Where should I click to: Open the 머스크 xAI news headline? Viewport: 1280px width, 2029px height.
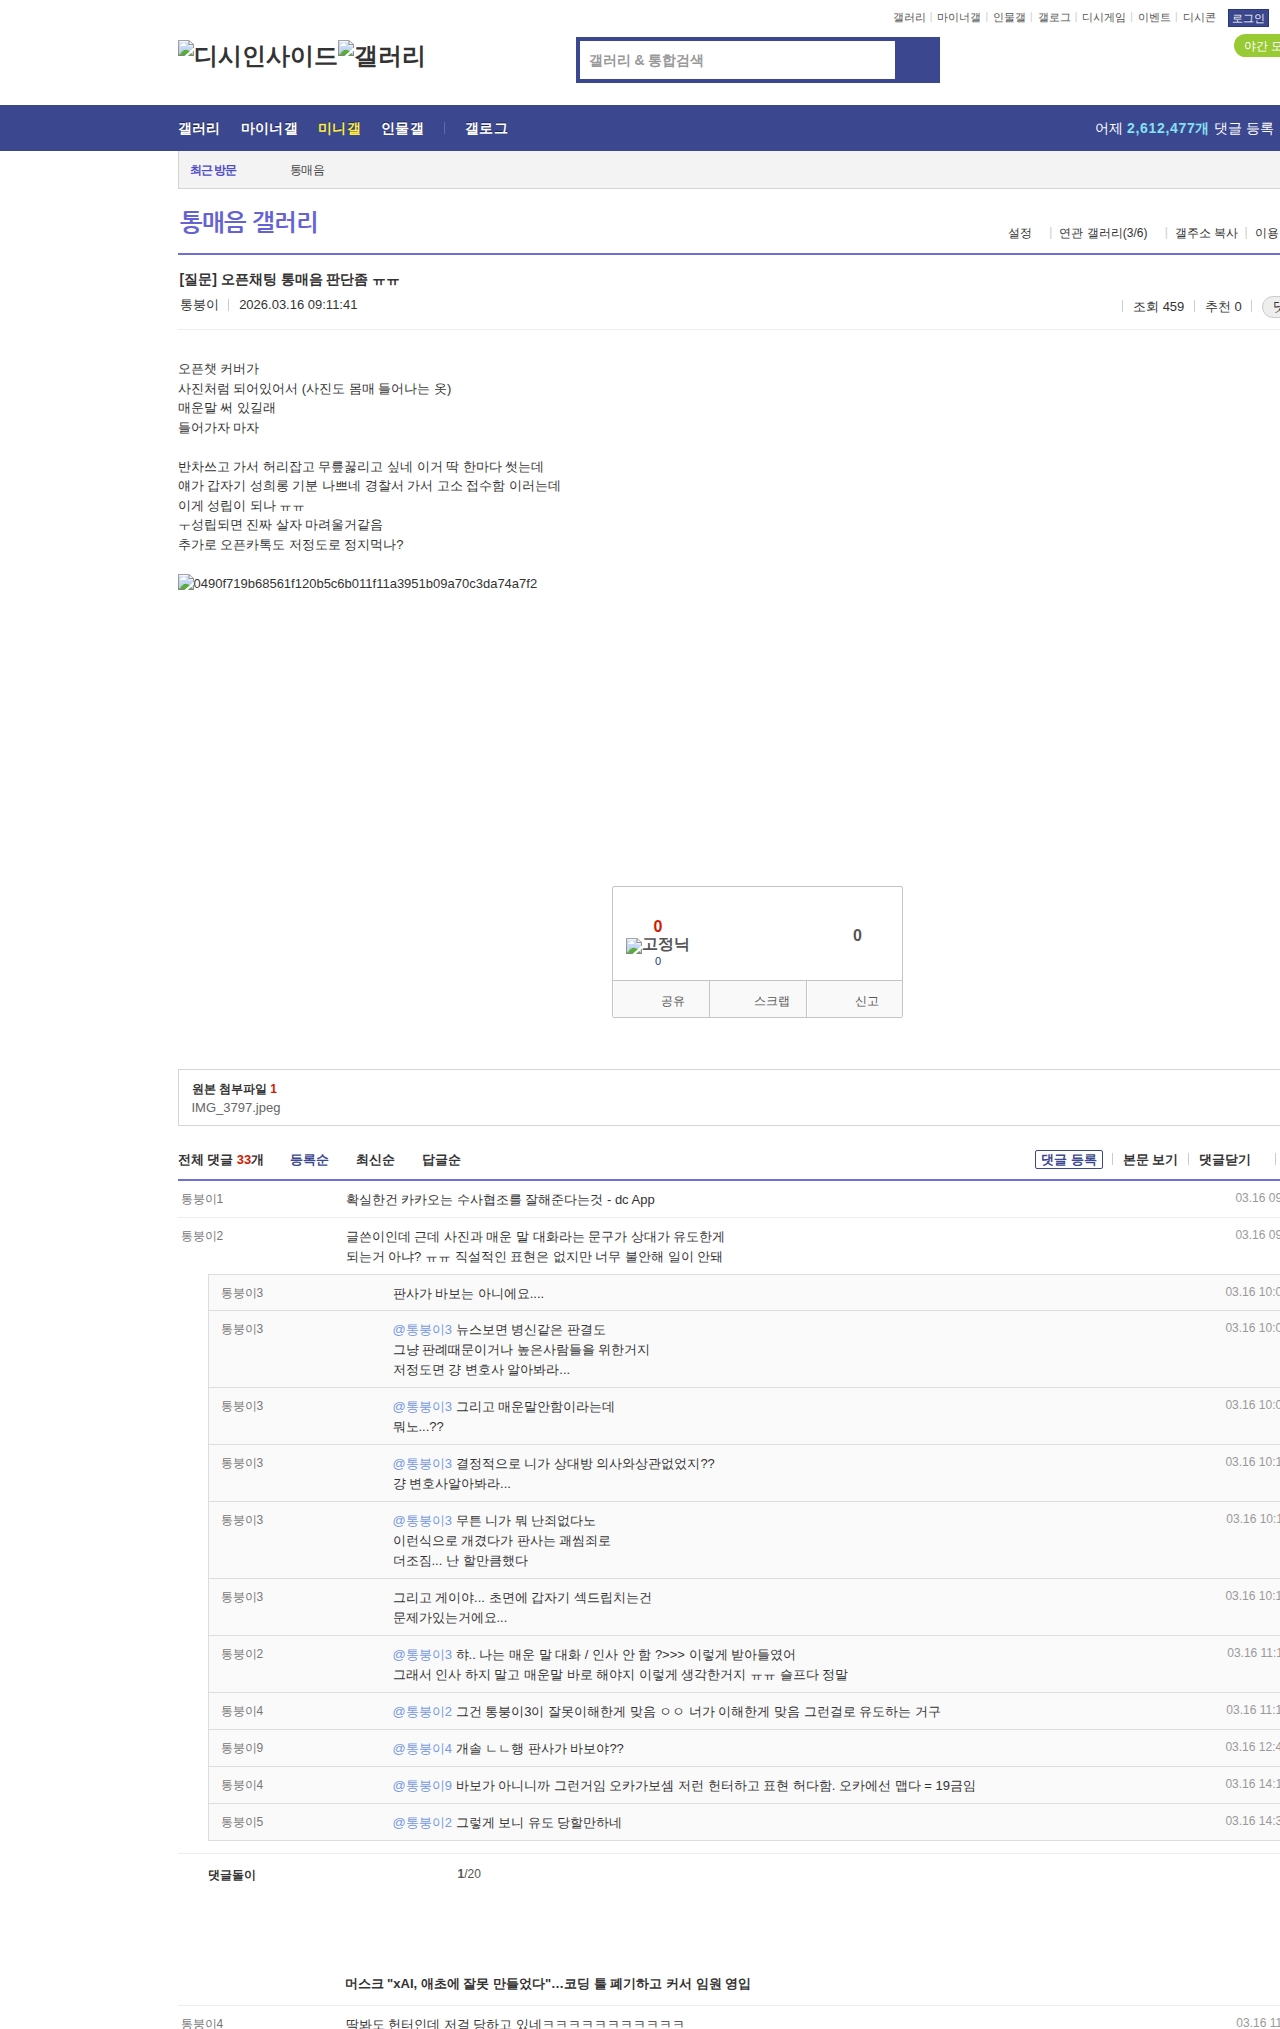[548, 1984]
